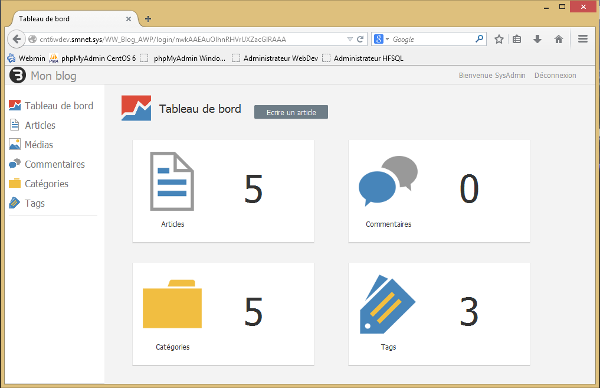Select the Tableau de bord browser tab
The image size is (600, 388).
[x=75, y=19]
